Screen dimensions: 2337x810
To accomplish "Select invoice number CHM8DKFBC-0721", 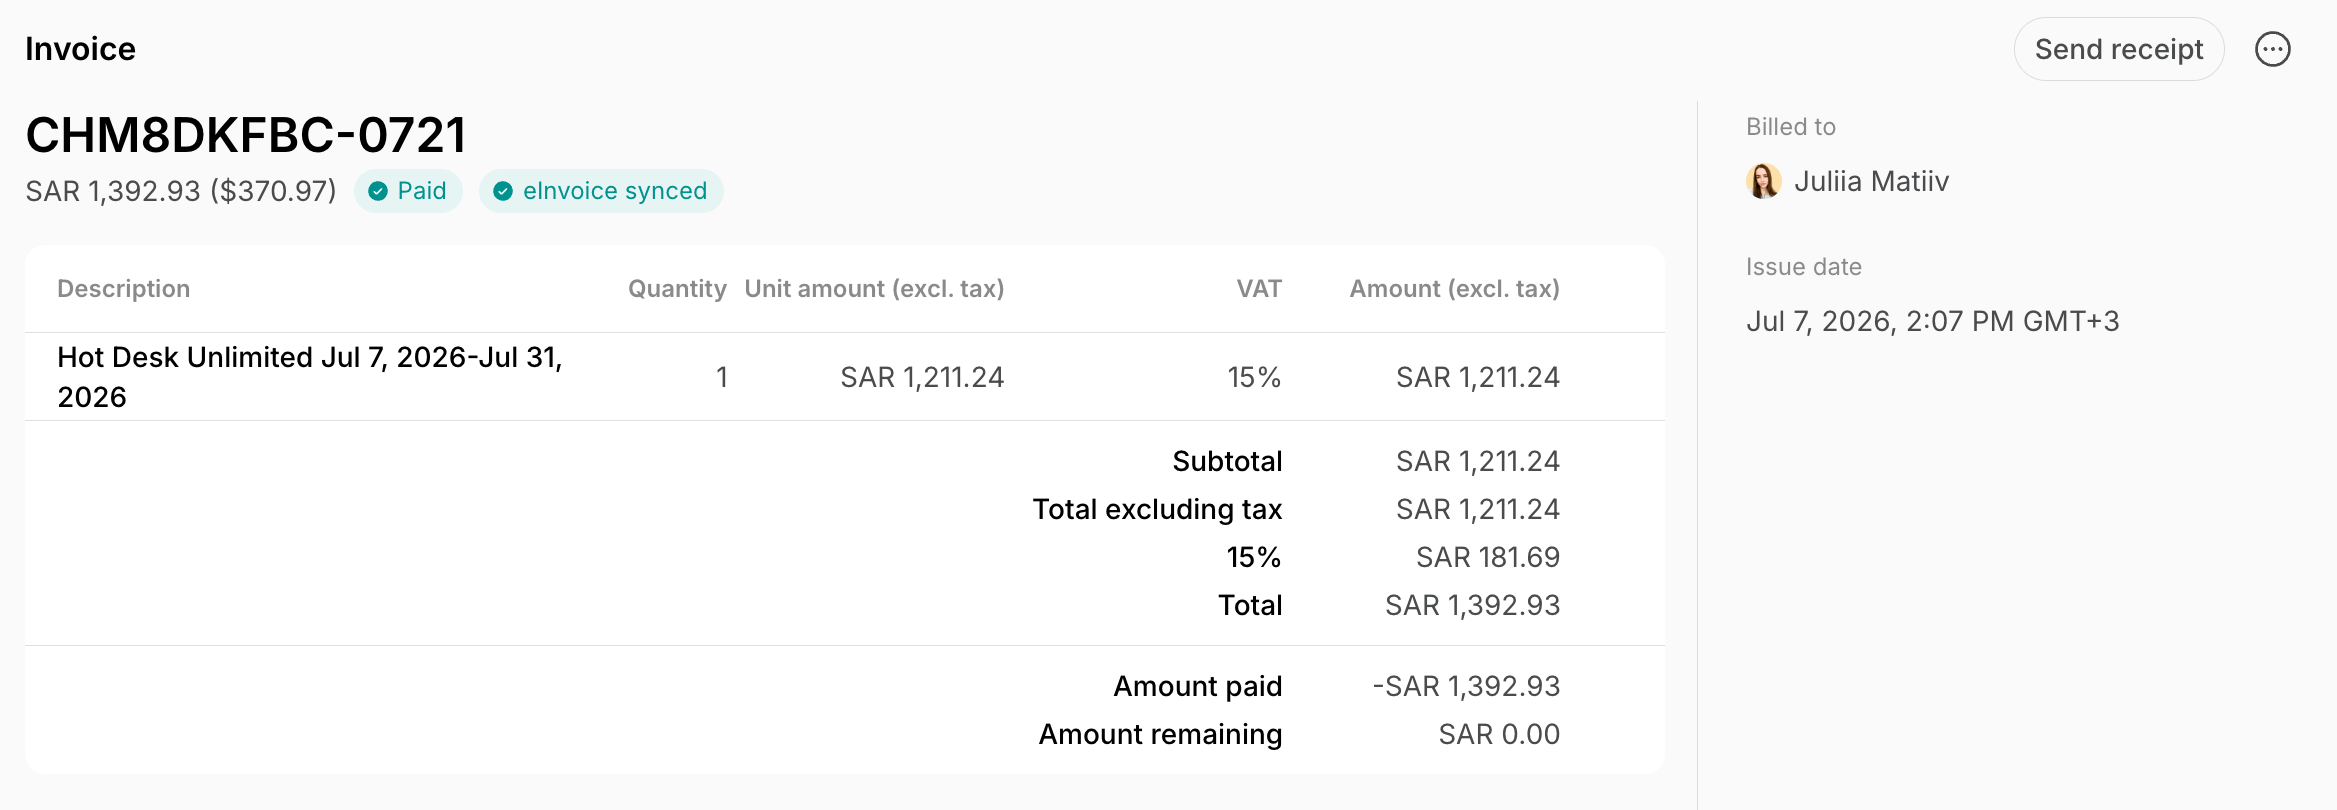I will [246, 135].
